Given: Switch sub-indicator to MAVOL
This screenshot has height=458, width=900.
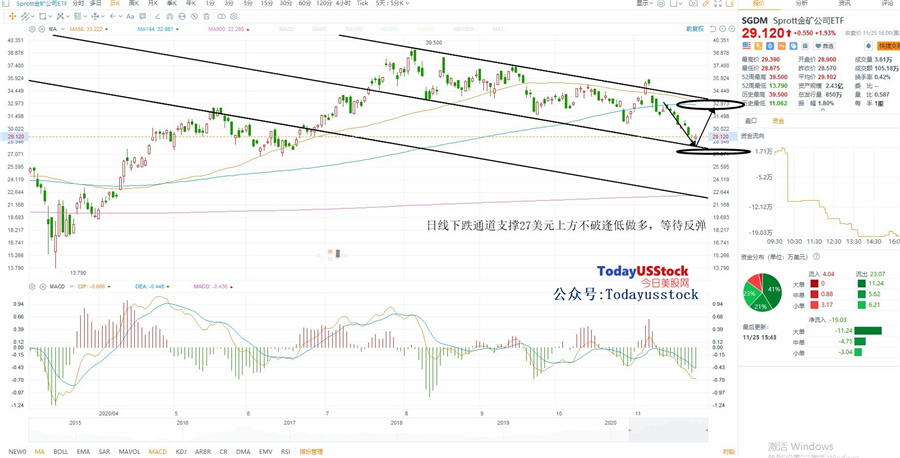Looking at the screenshot, I should click(130, 452).
